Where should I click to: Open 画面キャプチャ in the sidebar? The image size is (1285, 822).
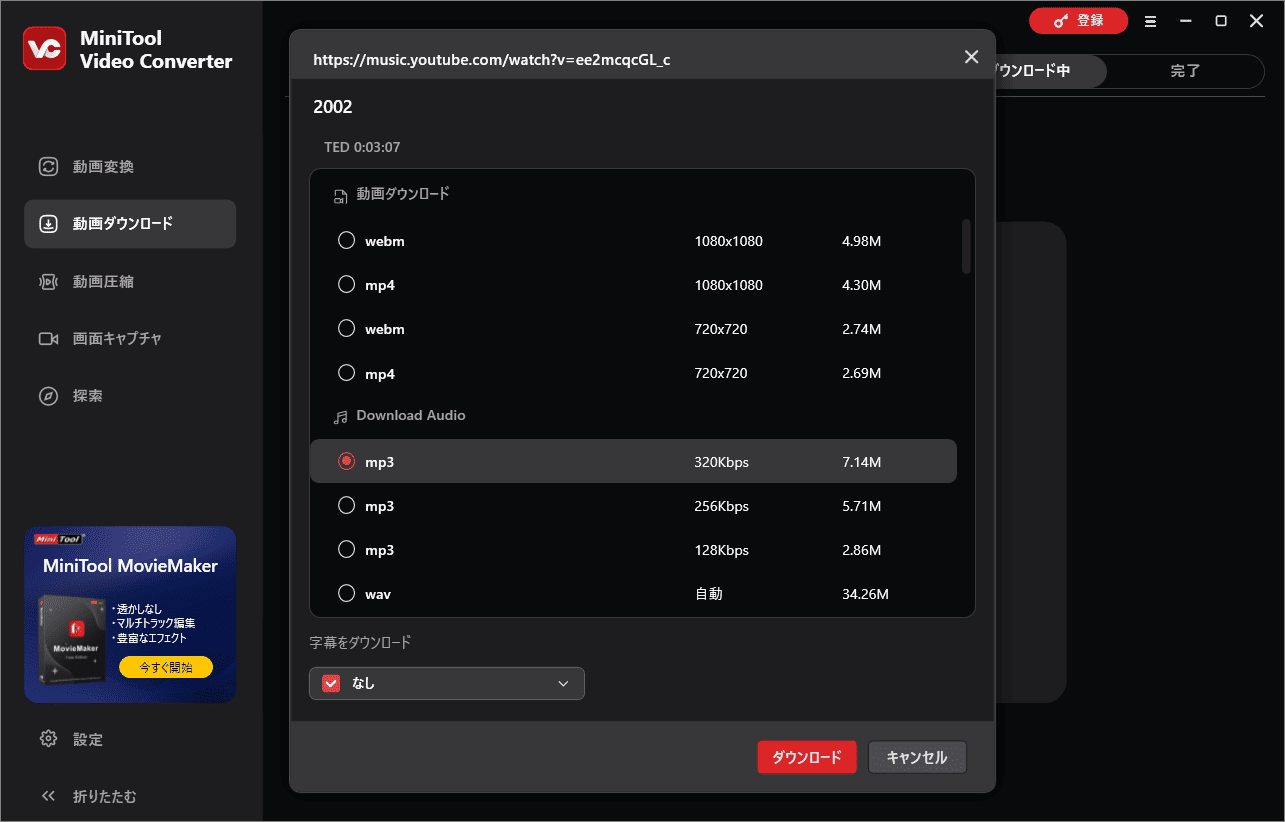(x=130, y=339)
